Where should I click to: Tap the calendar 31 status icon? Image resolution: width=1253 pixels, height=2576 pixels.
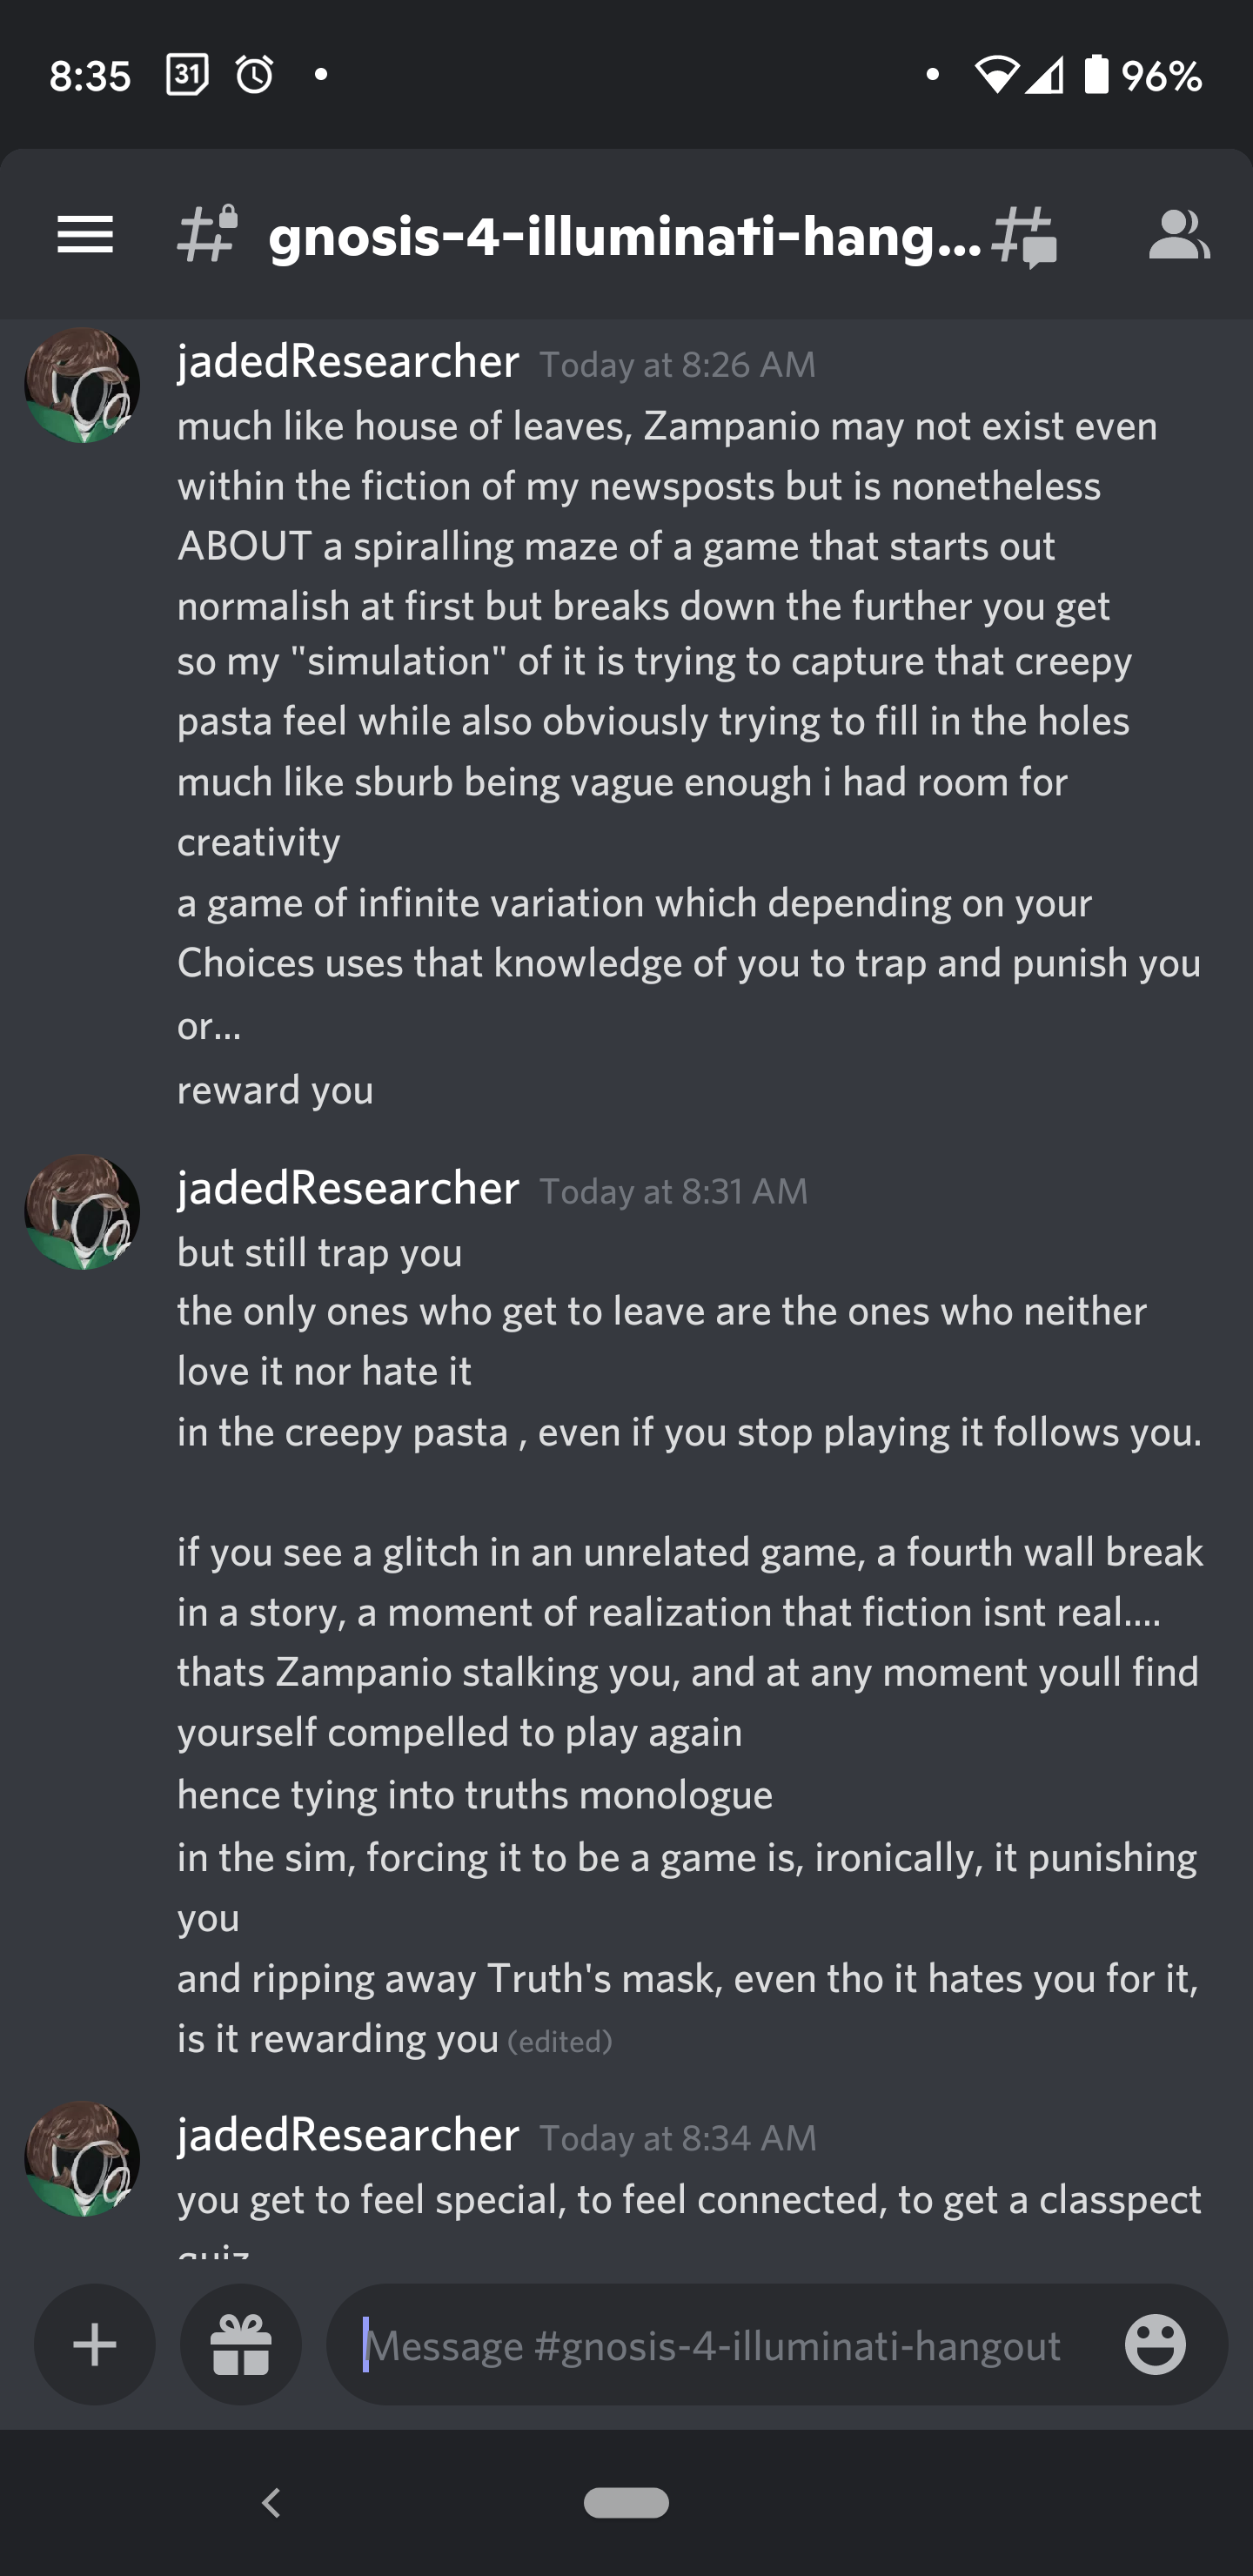[187, 74]
